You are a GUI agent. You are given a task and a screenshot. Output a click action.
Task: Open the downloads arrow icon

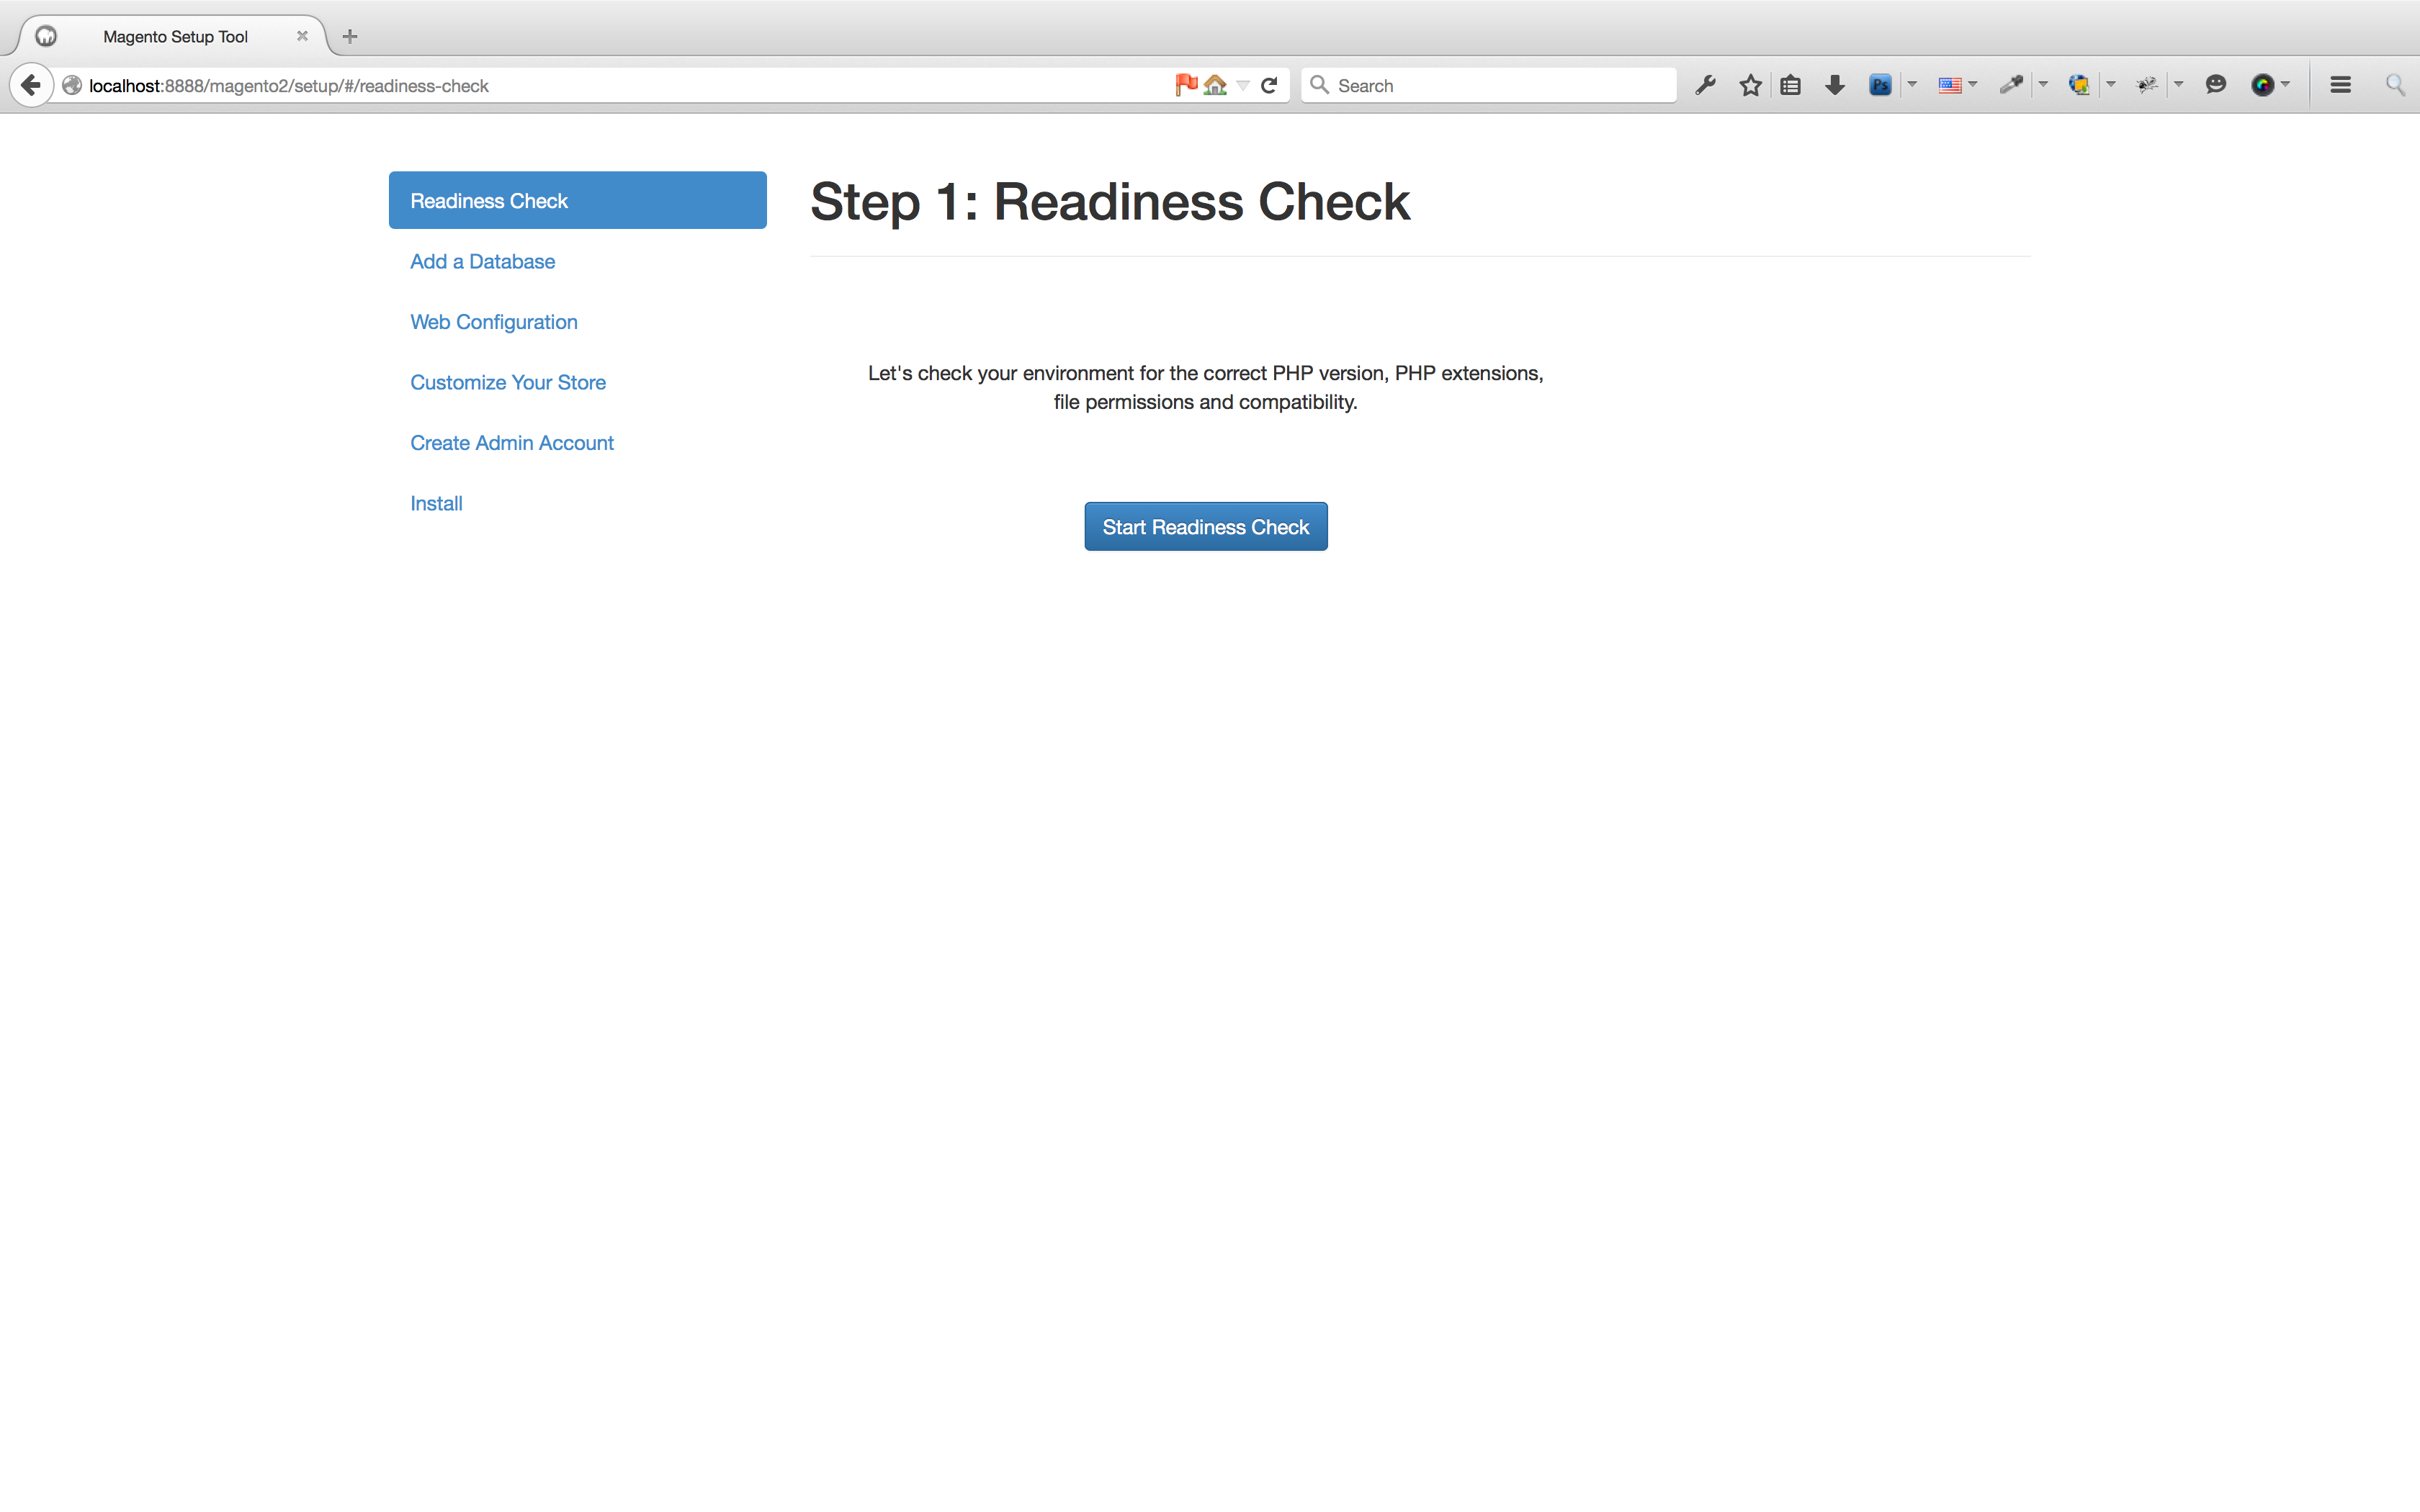click(1834, 85)
